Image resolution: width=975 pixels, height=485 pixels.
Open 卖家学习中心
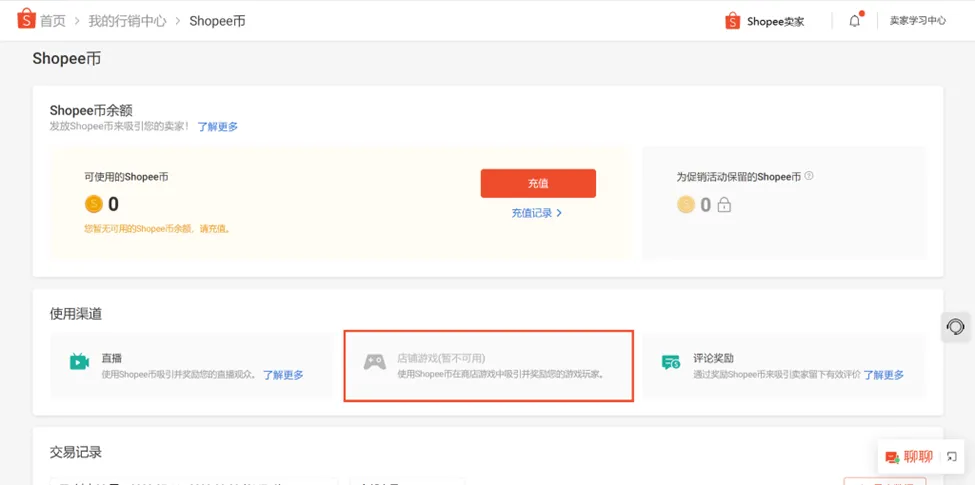pyautogui.click(x=918, y=21)
